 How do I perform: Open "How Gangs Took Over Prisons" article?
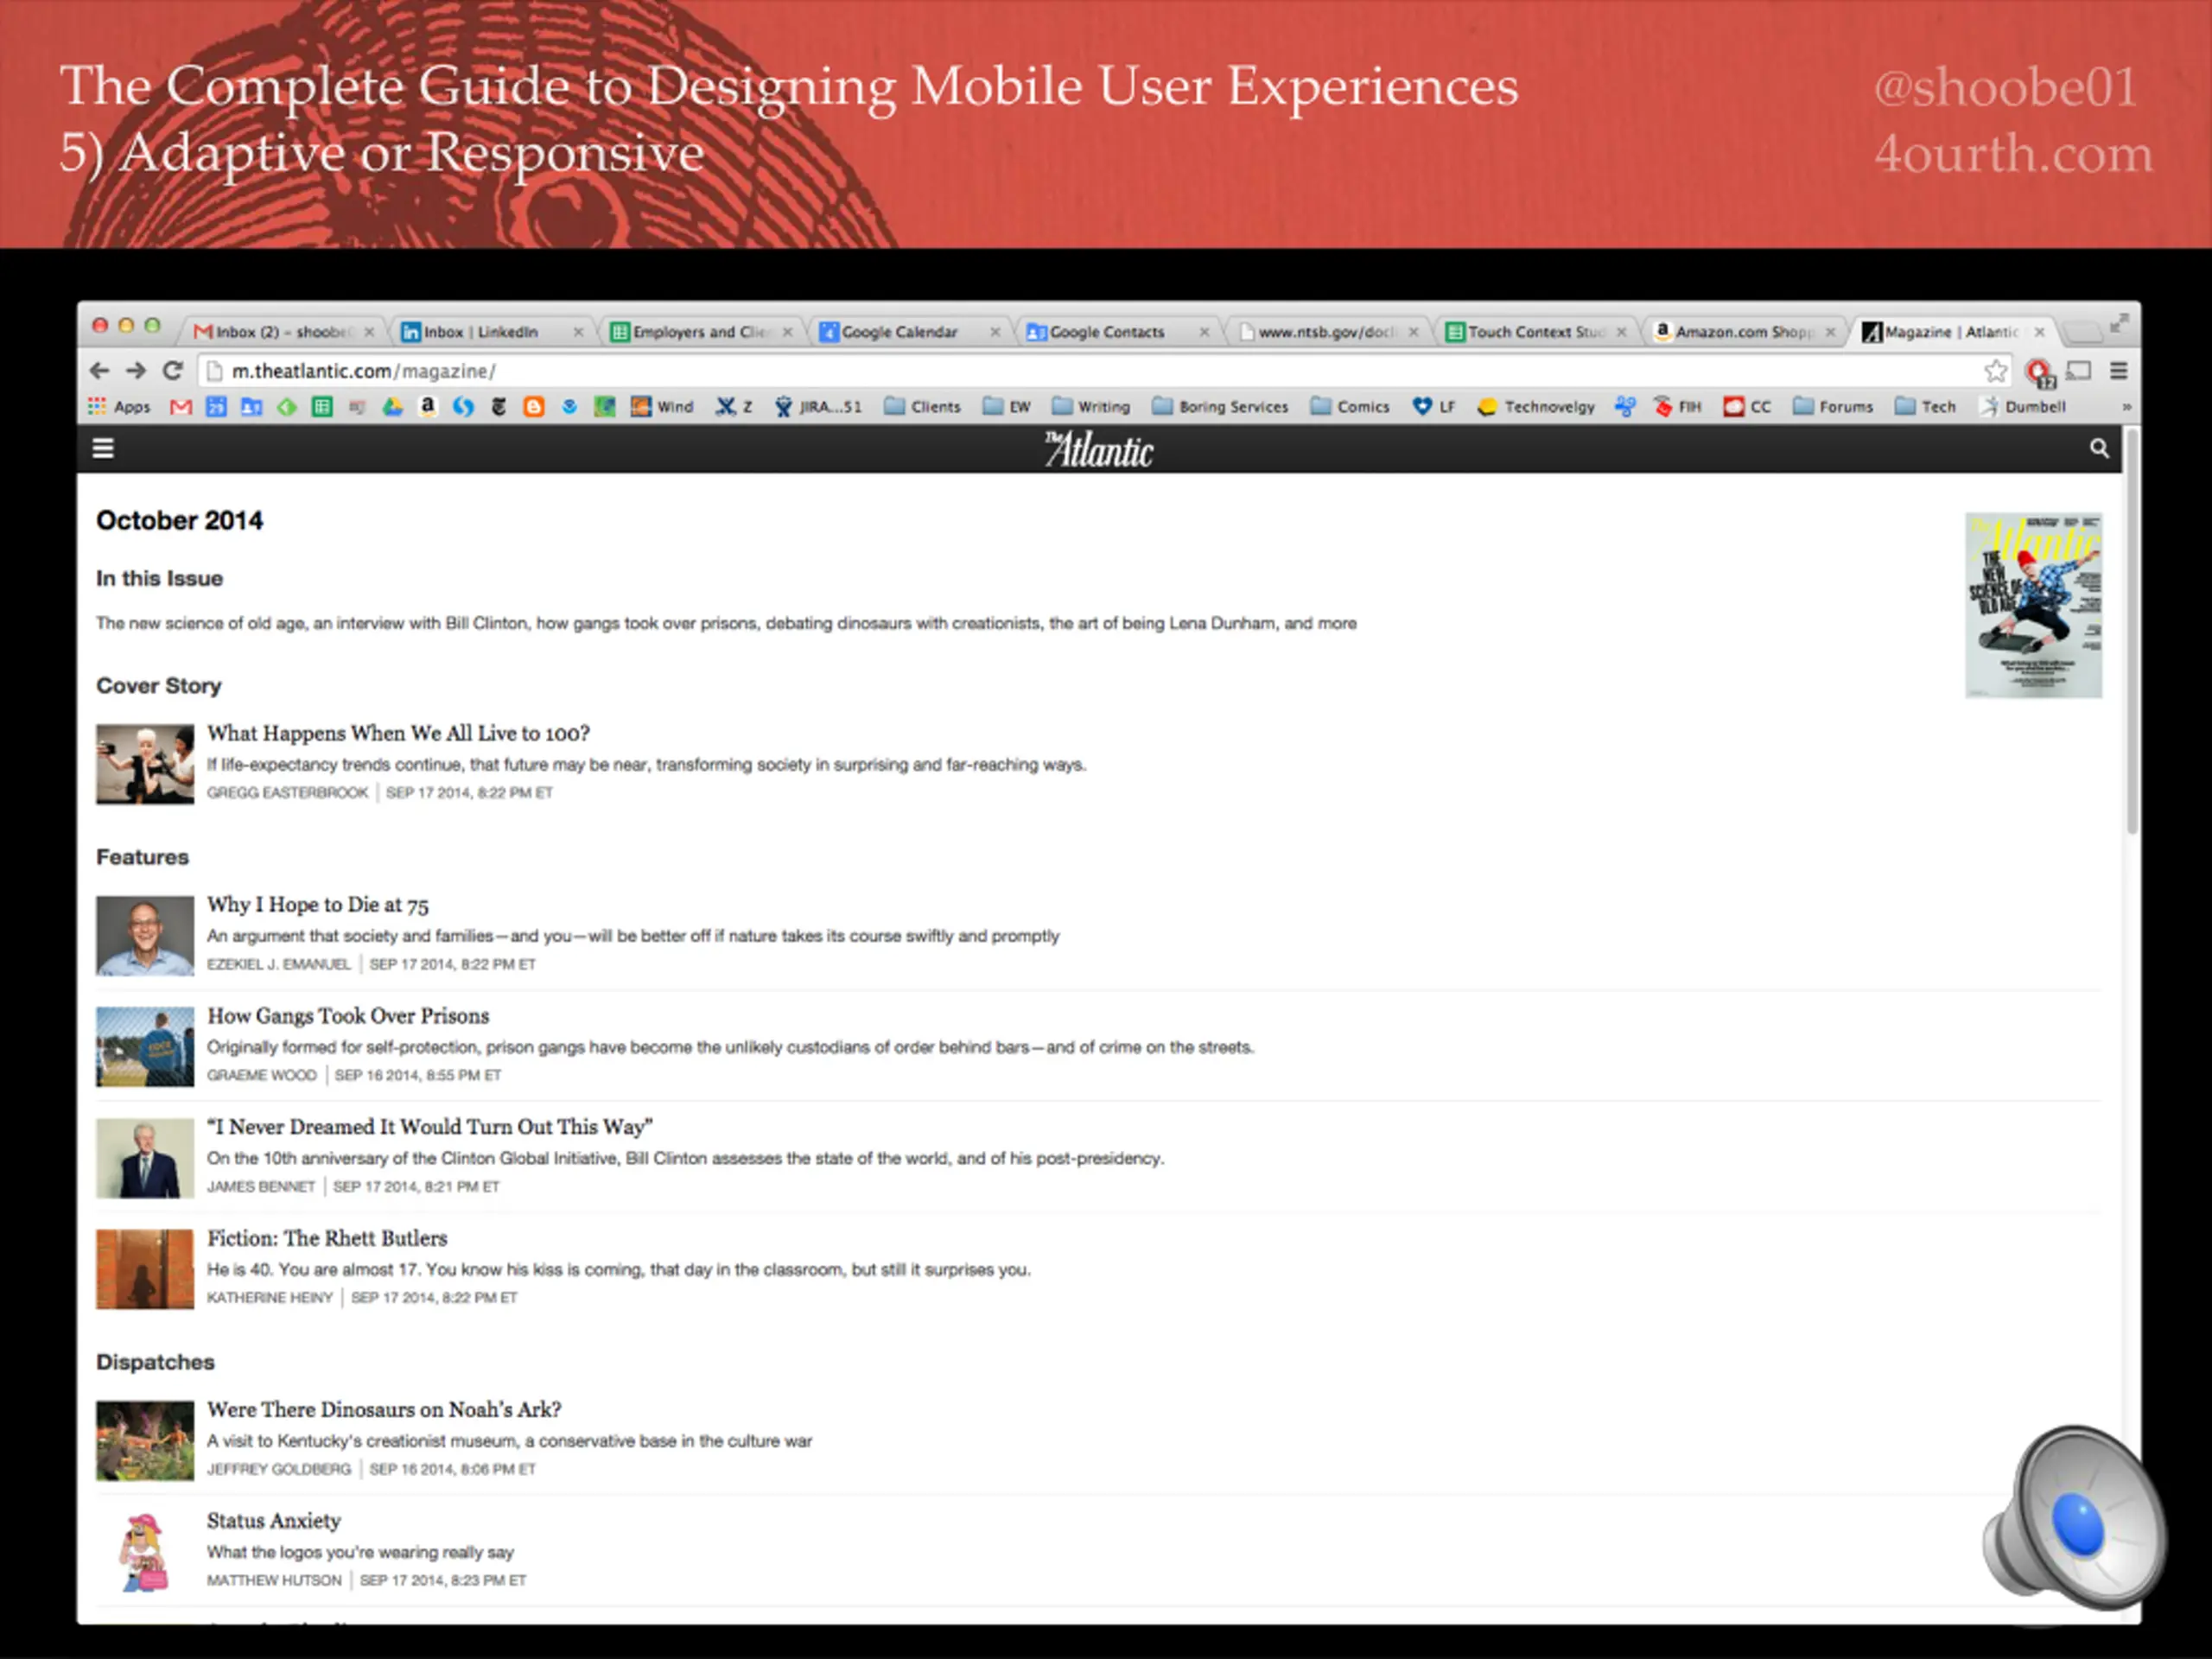[348, 1016]
